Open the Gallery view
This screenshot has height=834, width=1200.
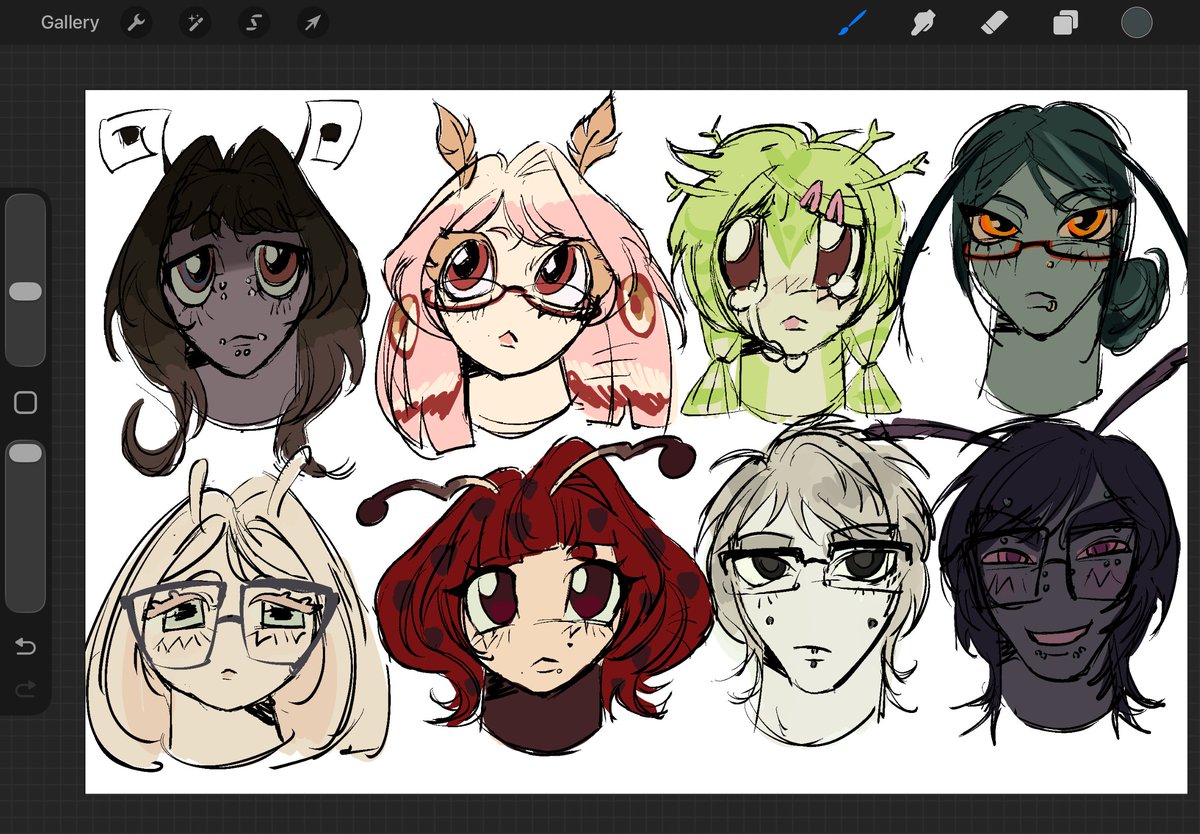coord(70,22)
